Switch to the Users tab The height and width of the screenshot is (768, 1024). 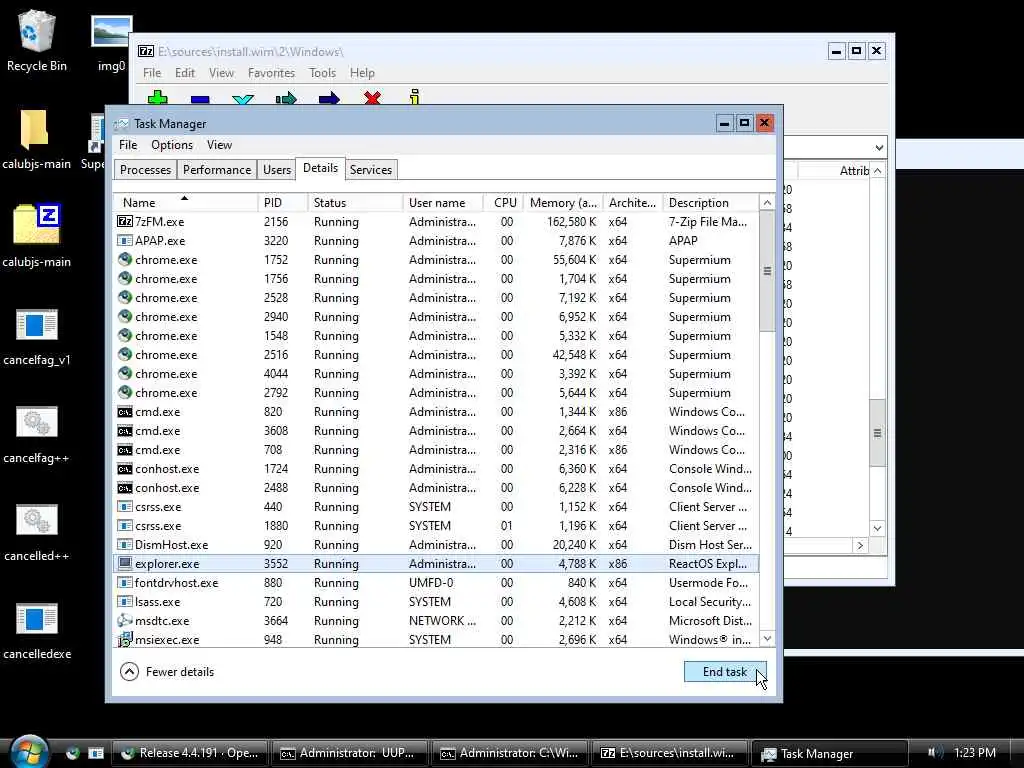pyautogui.click(x=277, y=170)
